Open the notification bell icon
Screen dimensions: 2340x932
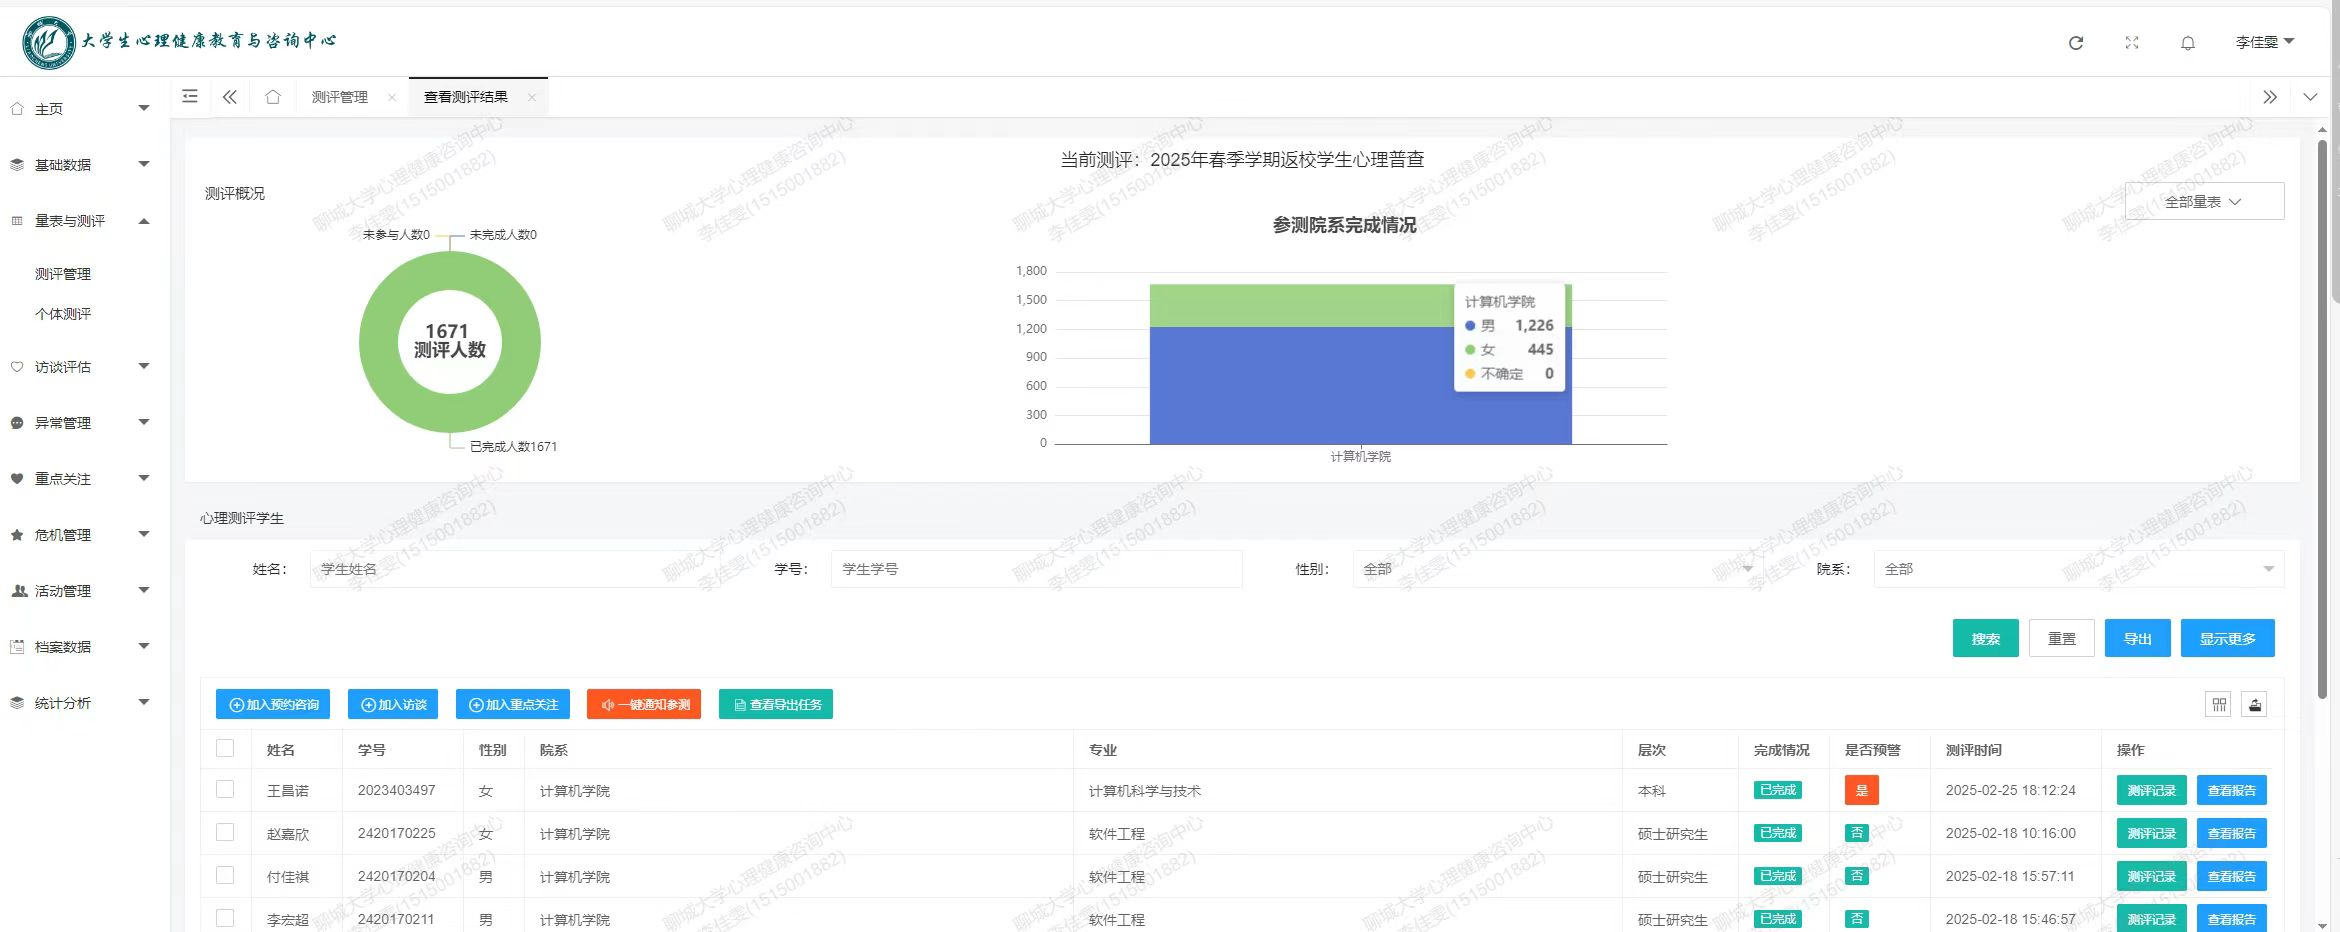coord(2188,43)
